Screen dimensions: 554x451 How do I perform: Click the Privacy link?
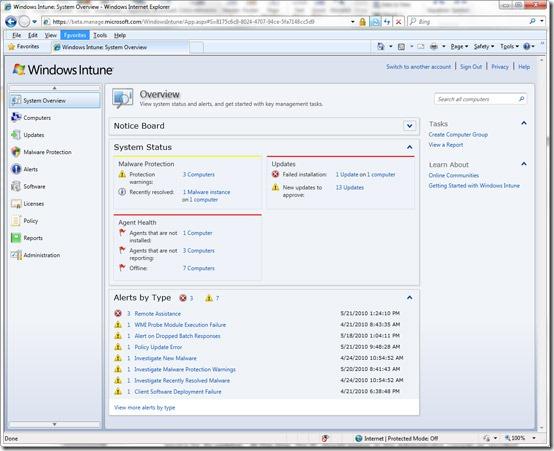point(500,66)
